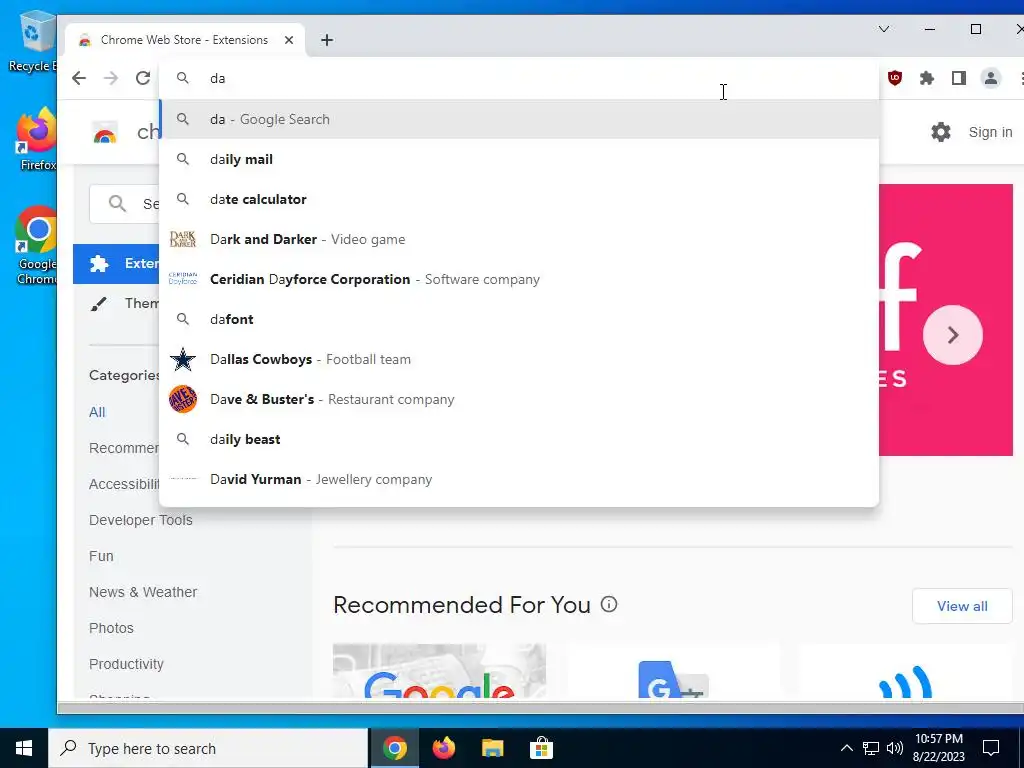Open the notification center icon

pyautogui.click(x=991, y=748)
